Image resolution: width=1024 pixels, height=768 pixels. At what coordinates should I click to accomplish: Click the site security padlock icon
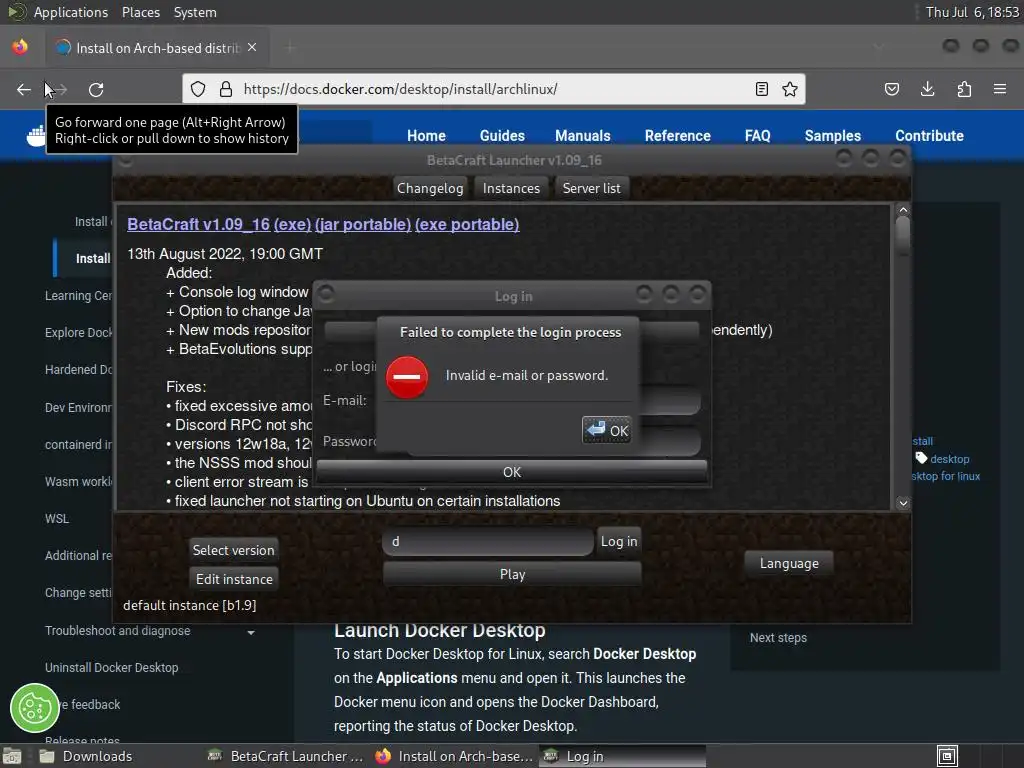click(225, 89)
